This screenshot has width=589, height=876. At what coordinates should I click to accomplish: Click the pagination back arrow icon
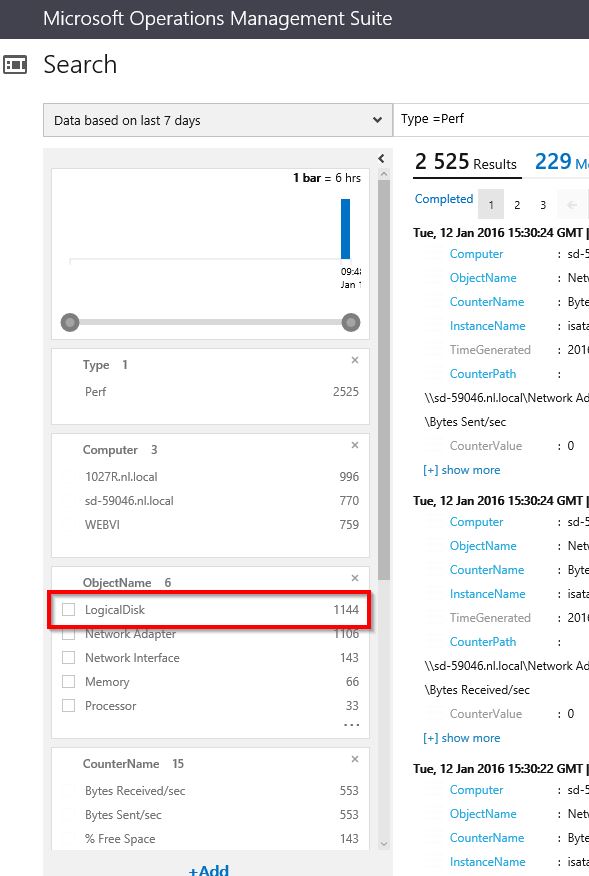pyautogui.click(x=571, y=203)
